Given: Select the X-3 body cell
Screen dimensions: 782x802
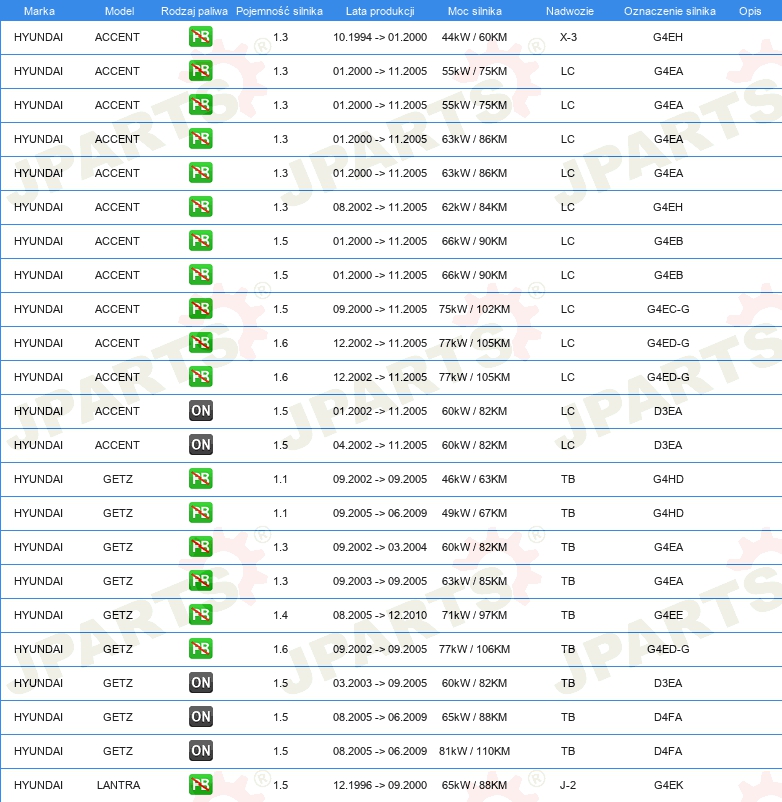Looking at the screenshot, I should pyautogui.click(x=568, y=37).
